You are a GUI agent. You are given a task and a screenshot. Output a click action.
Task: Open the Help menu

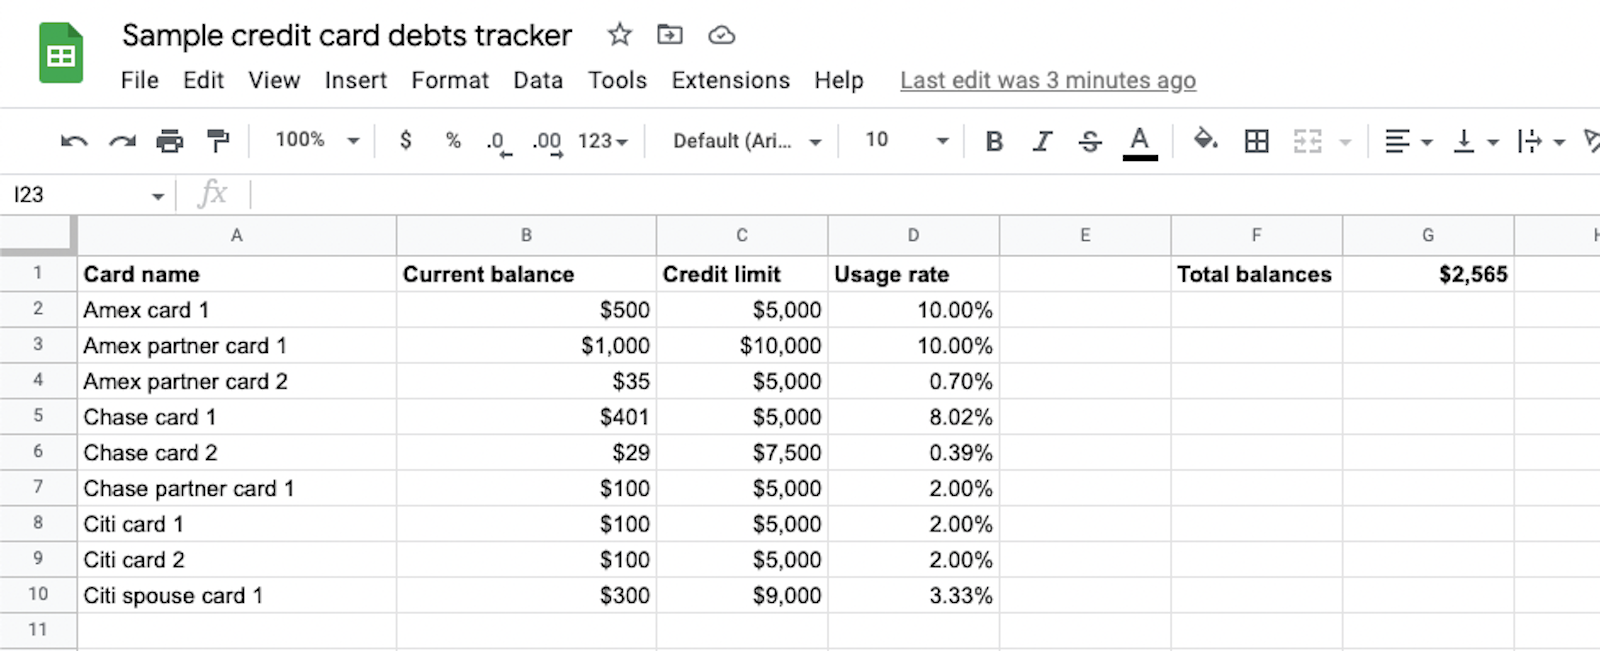click(838, 80)
